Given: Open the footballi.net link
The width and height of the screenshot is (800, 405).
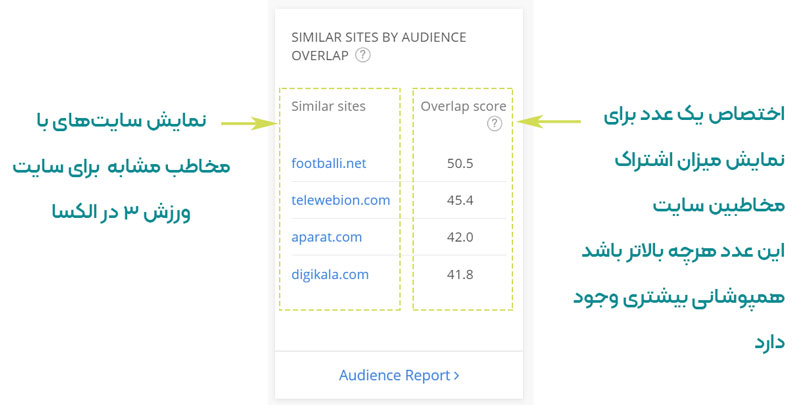Looking at the screenshot, I should click(329, 163).
